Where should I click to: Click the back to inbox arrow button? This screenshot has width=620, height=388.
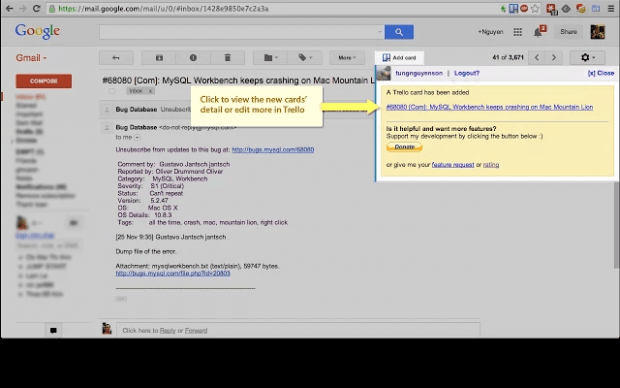click(116, 58)
